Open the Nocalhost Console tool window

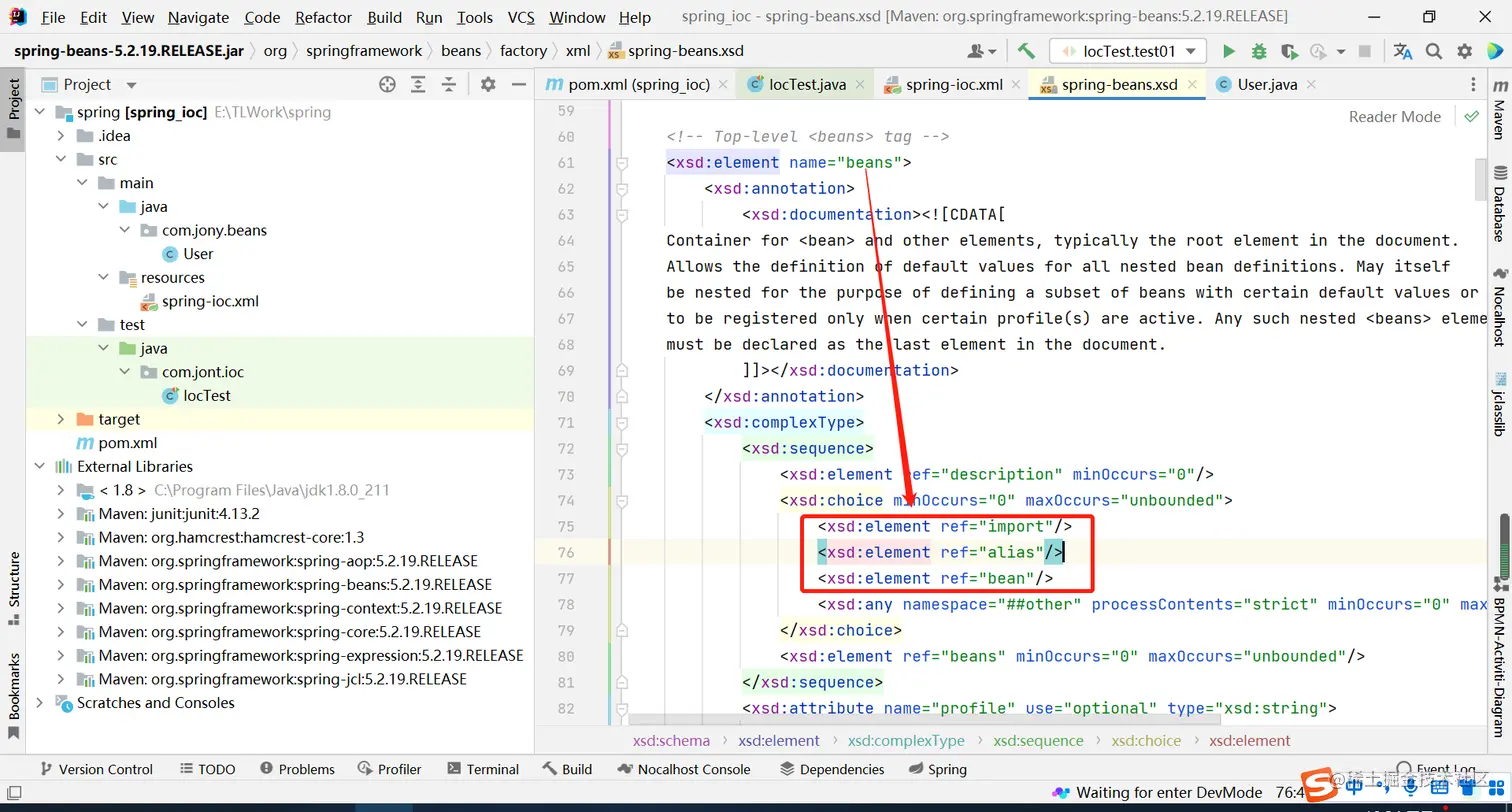(685, 769)
